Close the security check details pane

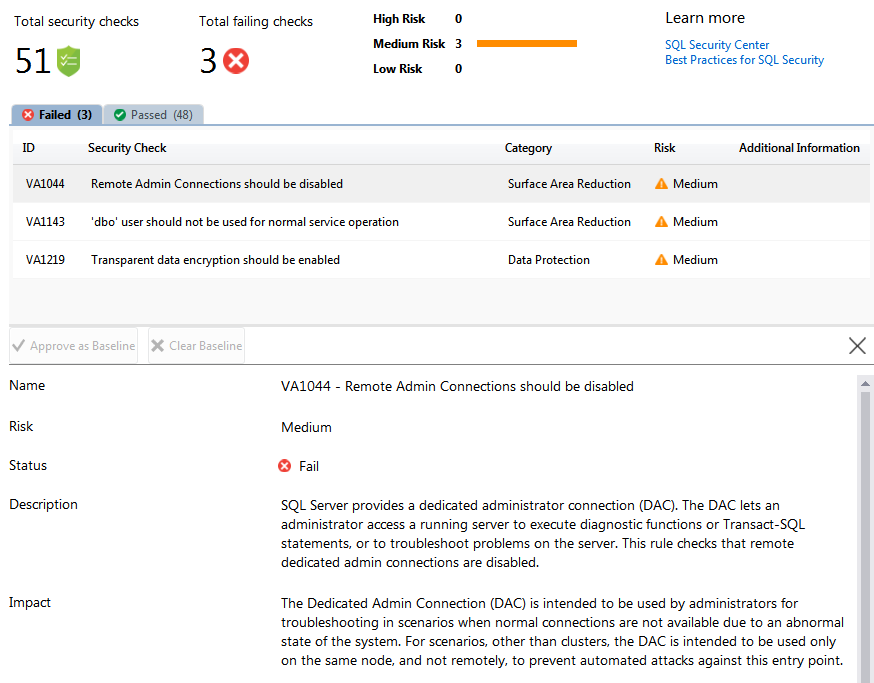pyautogui.click(x=857, y=345)
